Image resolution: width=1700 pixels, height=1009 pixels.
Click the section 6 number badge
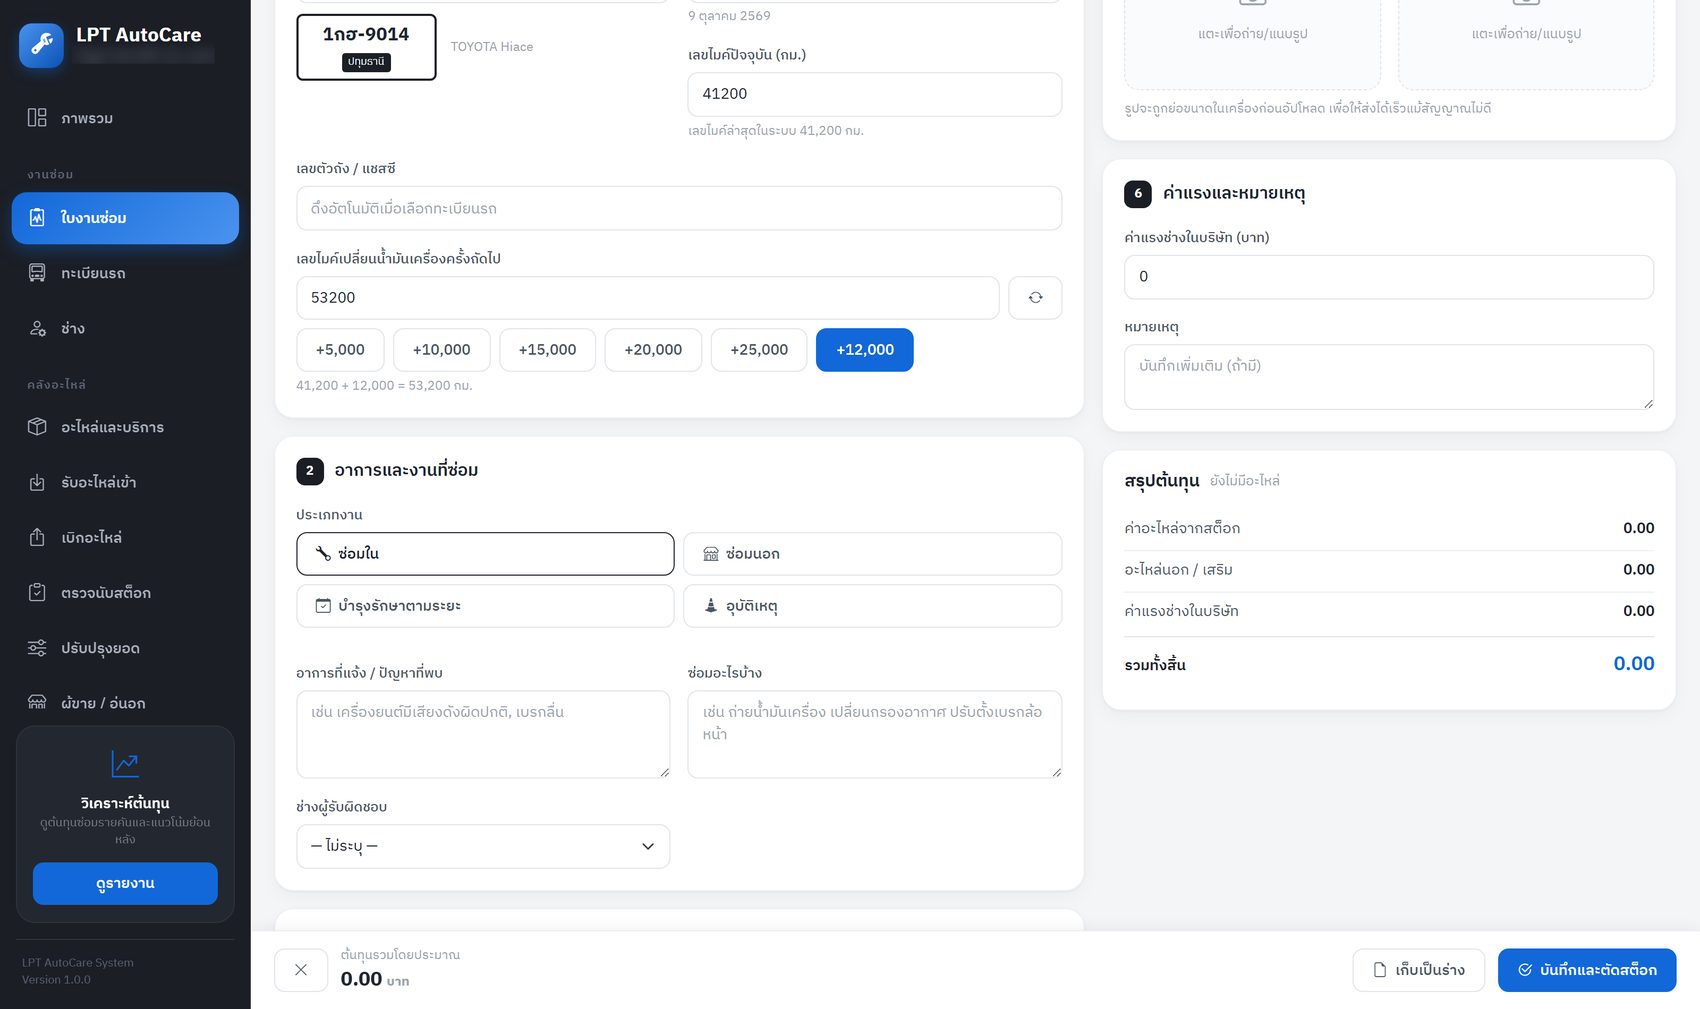tap(1138, 194)
